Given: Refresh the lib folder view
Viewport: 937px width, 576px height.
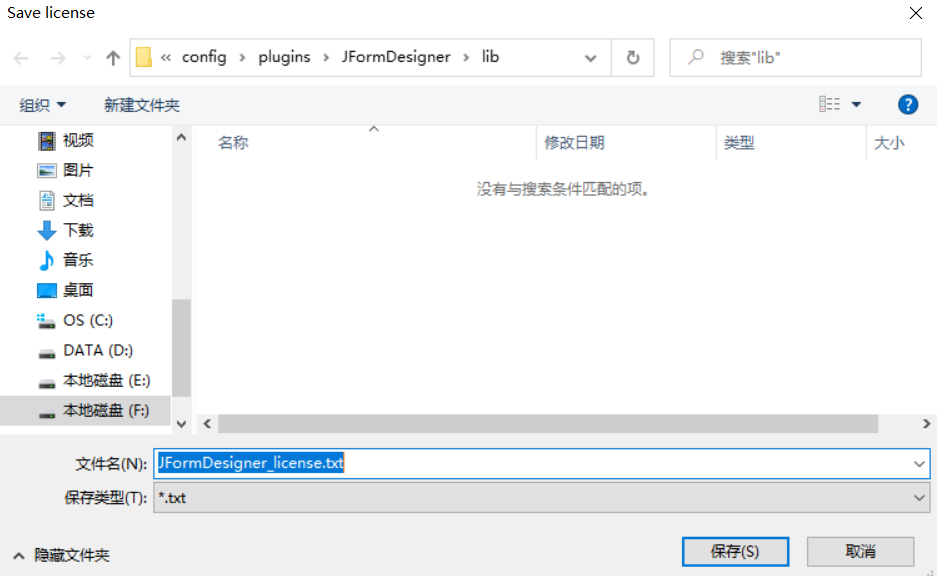Looking at the screenshot, I should 633,58.
